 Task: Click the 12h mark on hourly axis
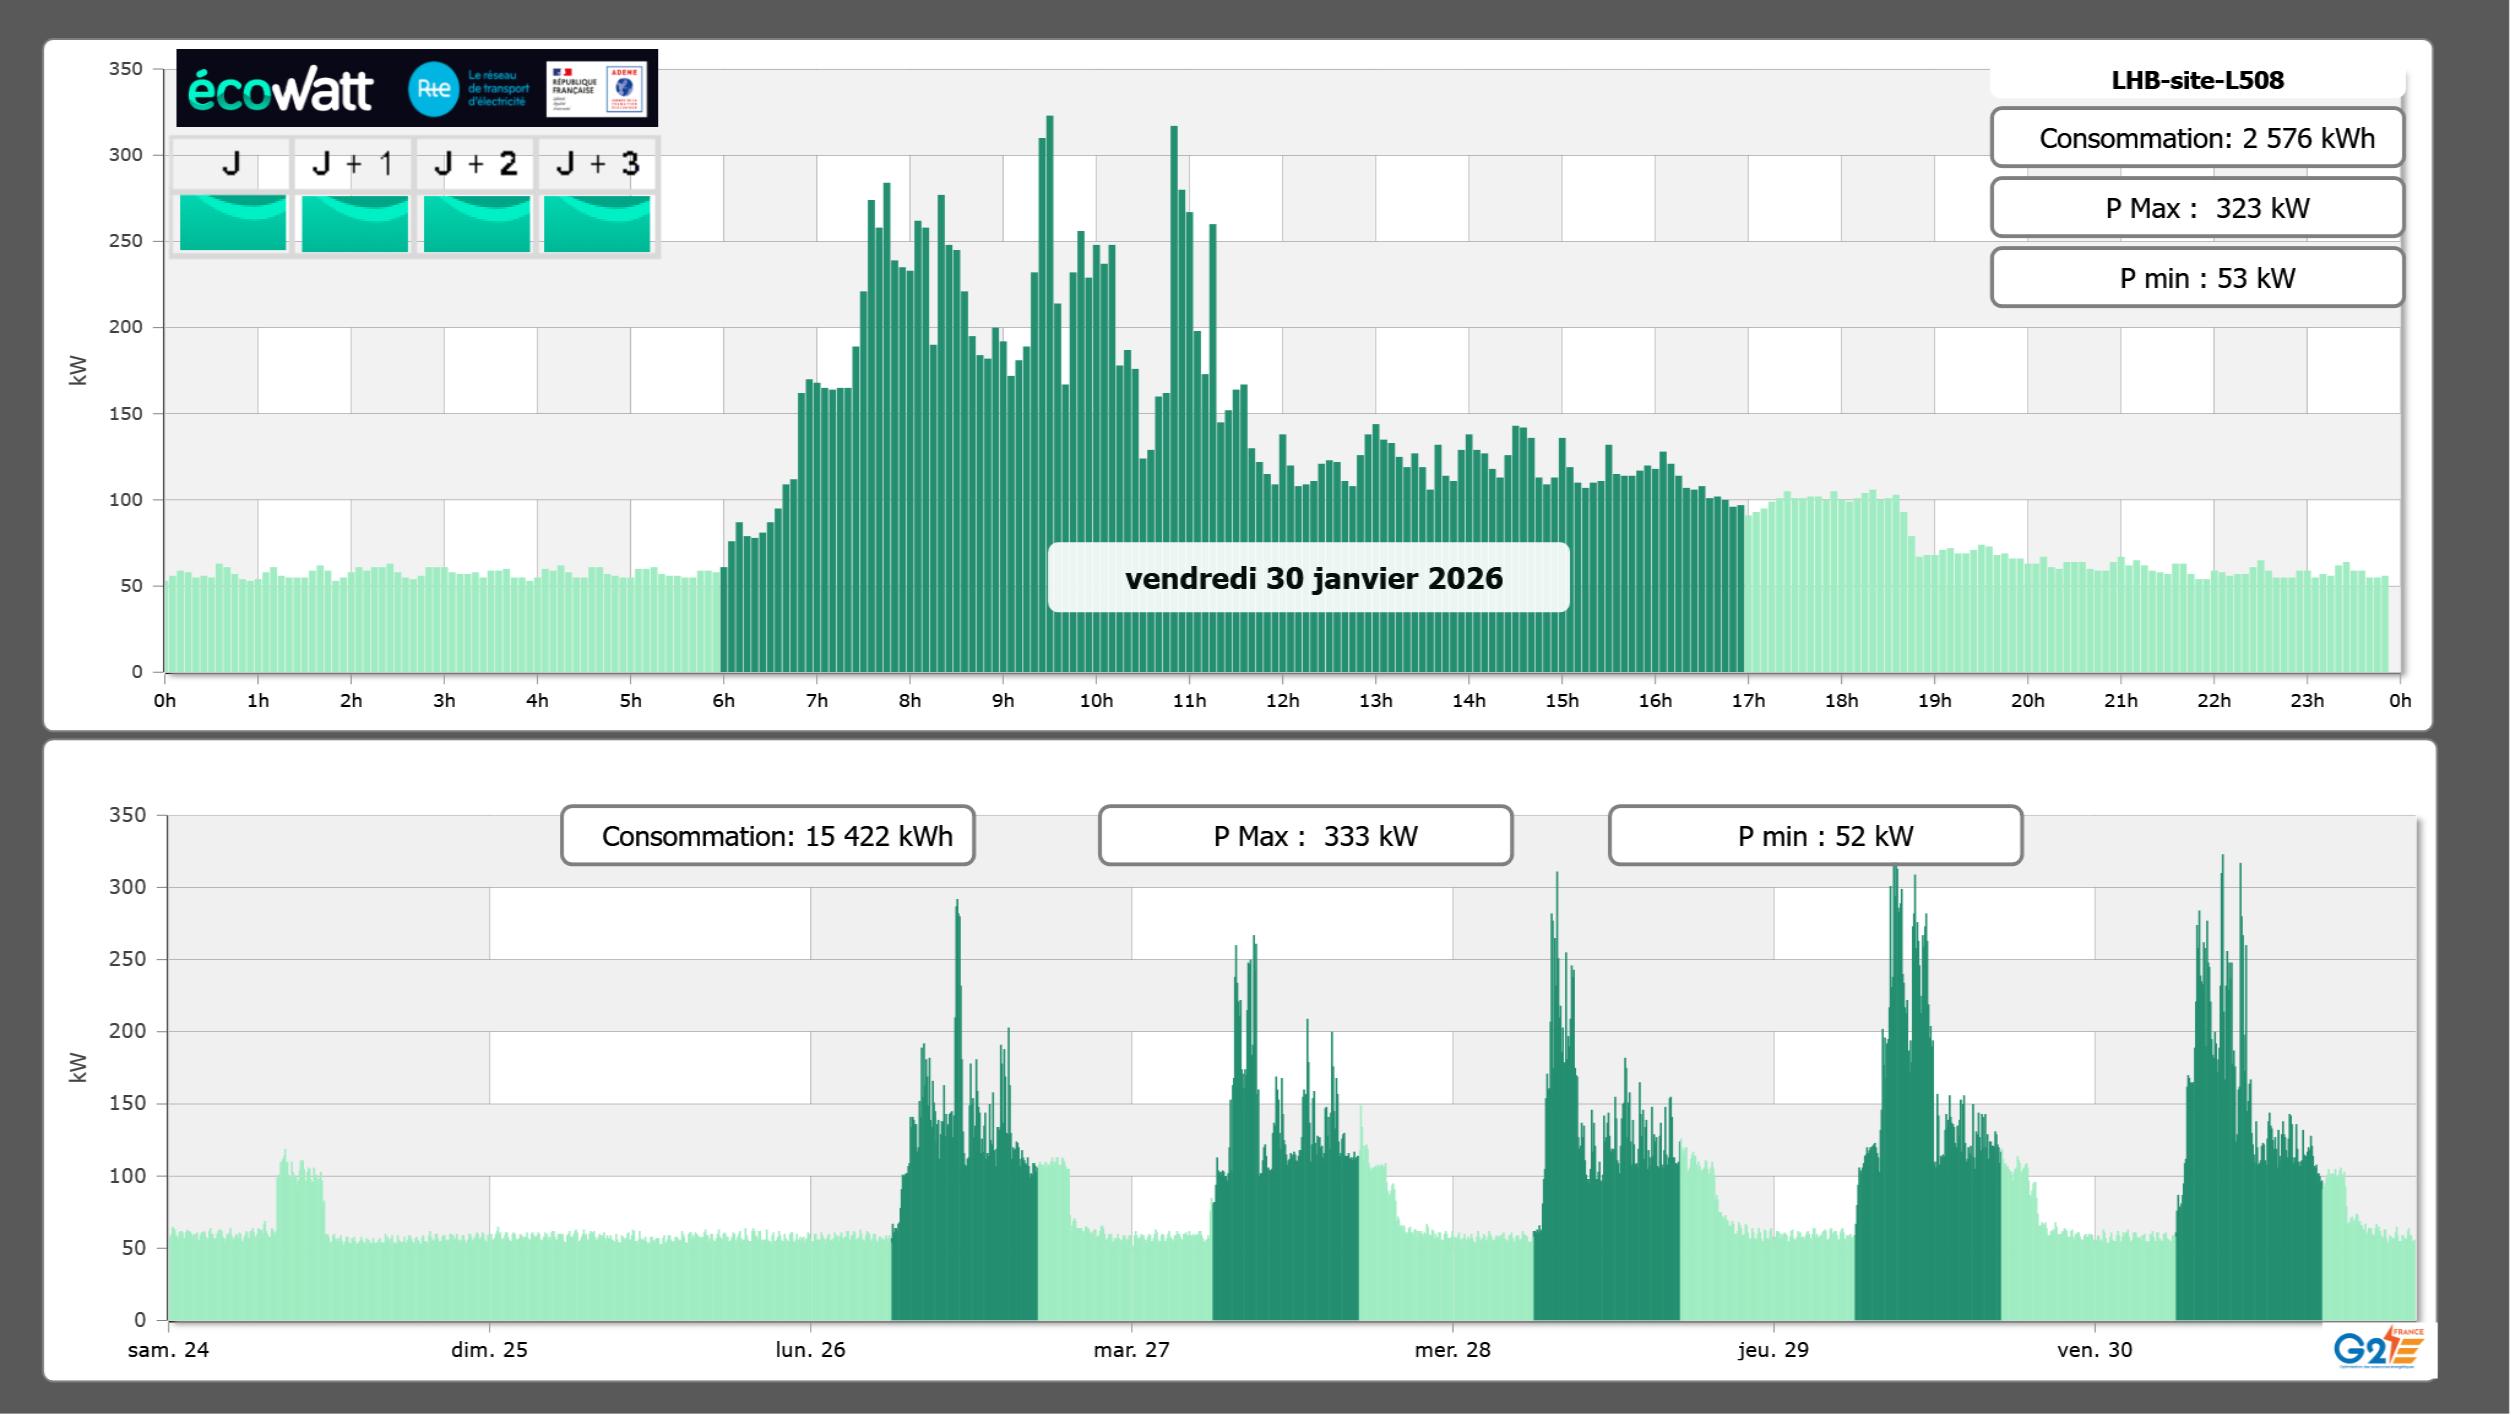pyautogui.click(x=1282, y=701)
